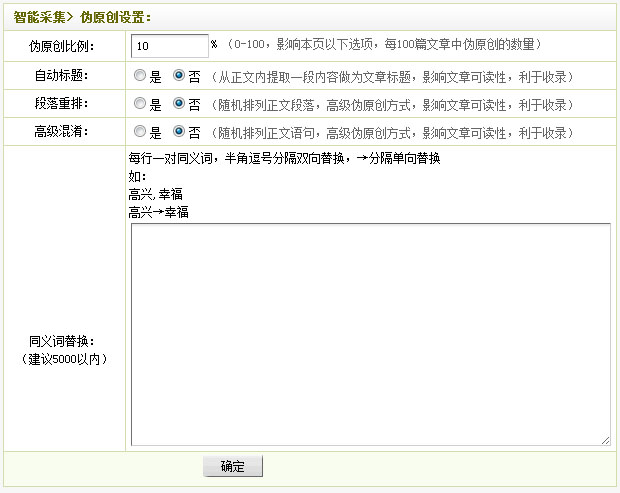
Task: Choose 否 for 段落重排
Action: click(179, 103)
